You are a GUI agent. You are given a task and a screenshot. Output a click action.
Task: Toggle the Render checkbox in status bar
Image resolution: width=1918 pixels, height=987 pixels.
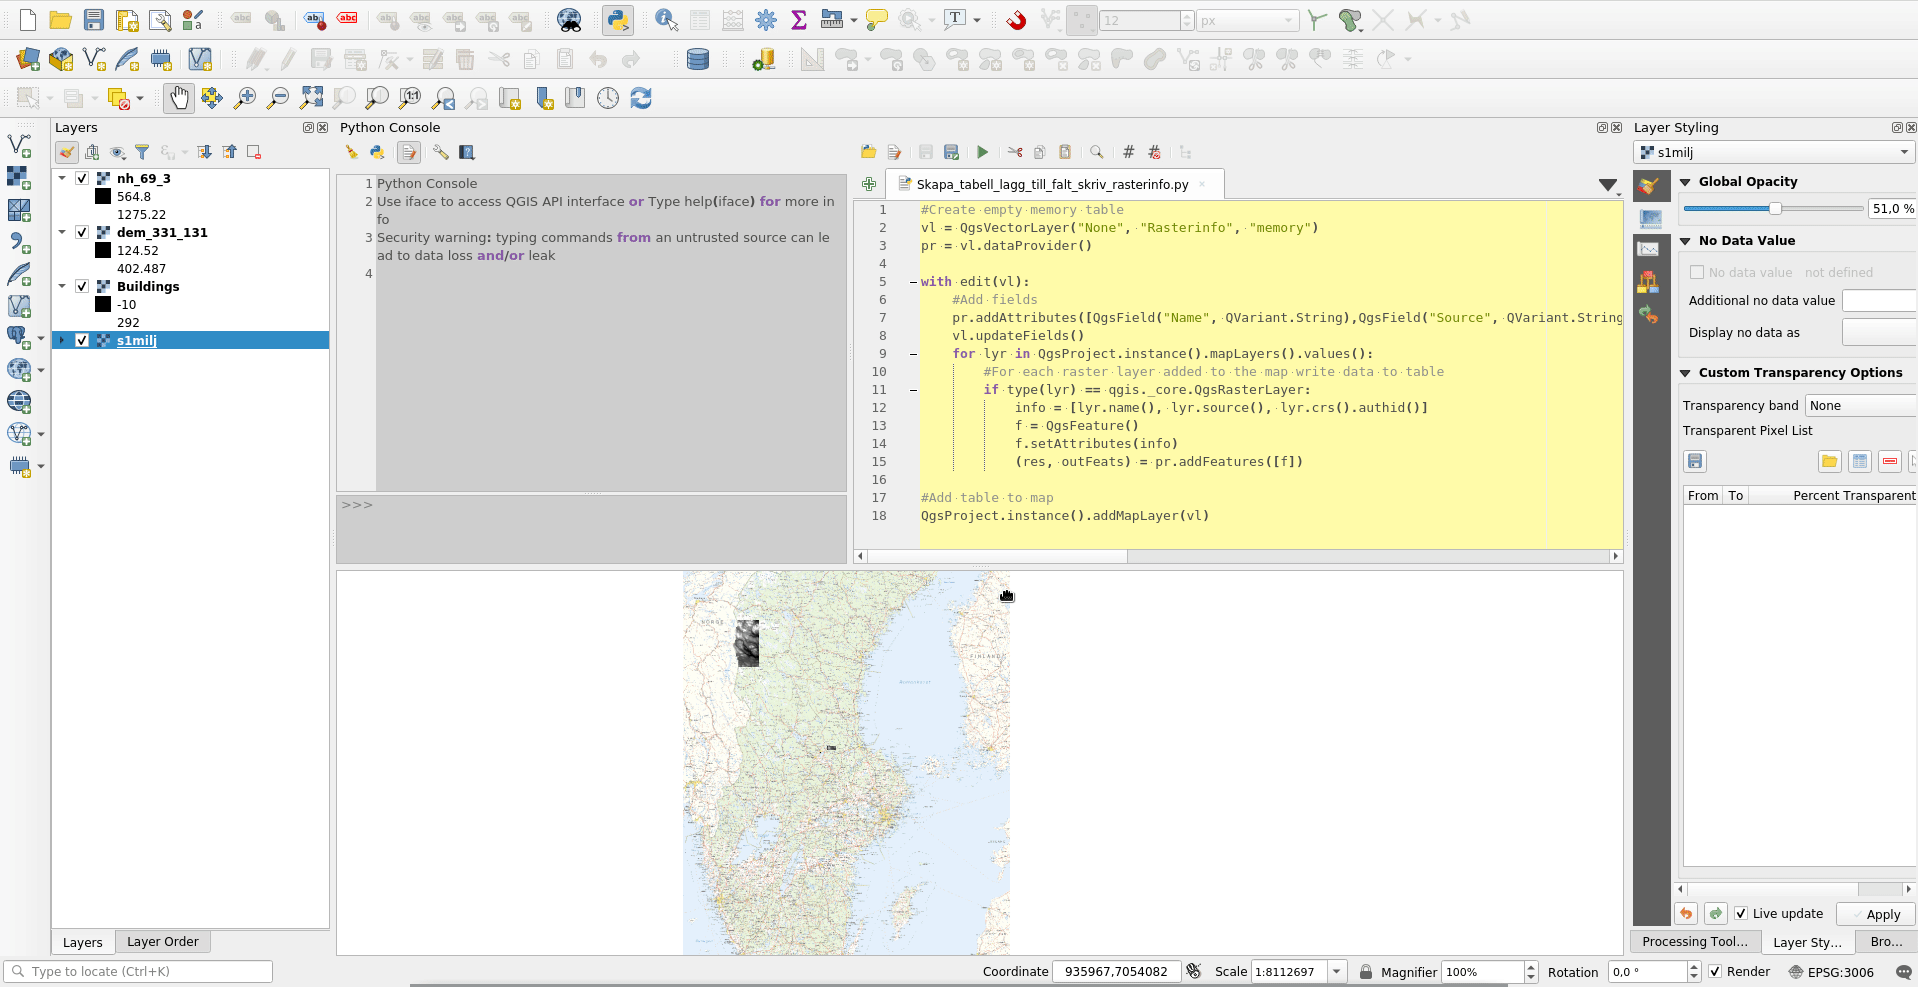(1715, 972)
